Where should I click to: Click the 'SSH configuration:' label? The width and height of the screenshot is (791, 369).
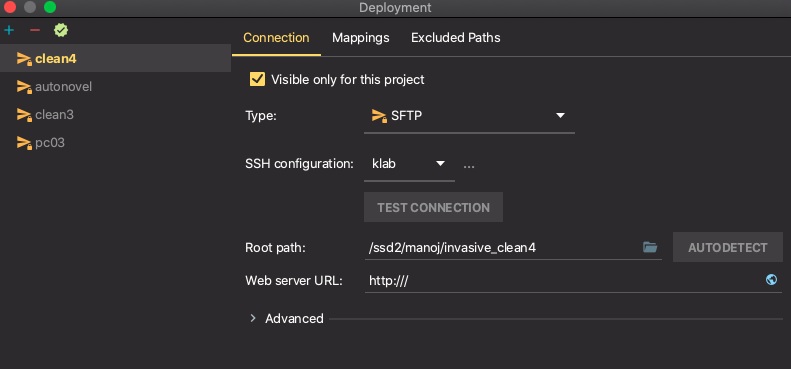(x=300, y=164)
